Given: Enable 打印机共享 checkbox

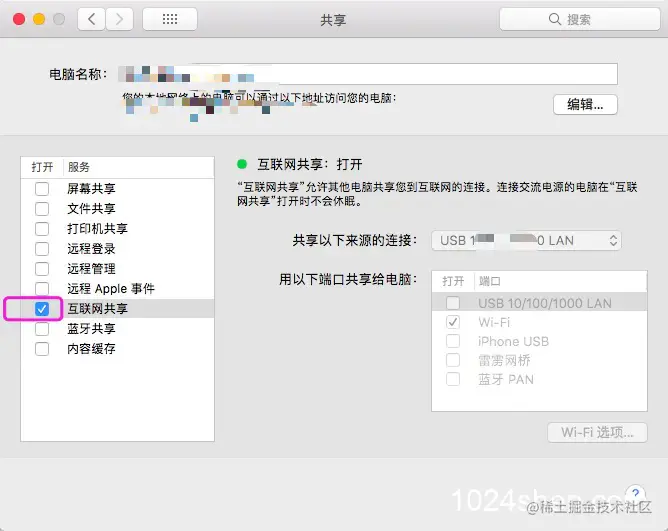Looking at the screenshot, I should click(42, 228).
